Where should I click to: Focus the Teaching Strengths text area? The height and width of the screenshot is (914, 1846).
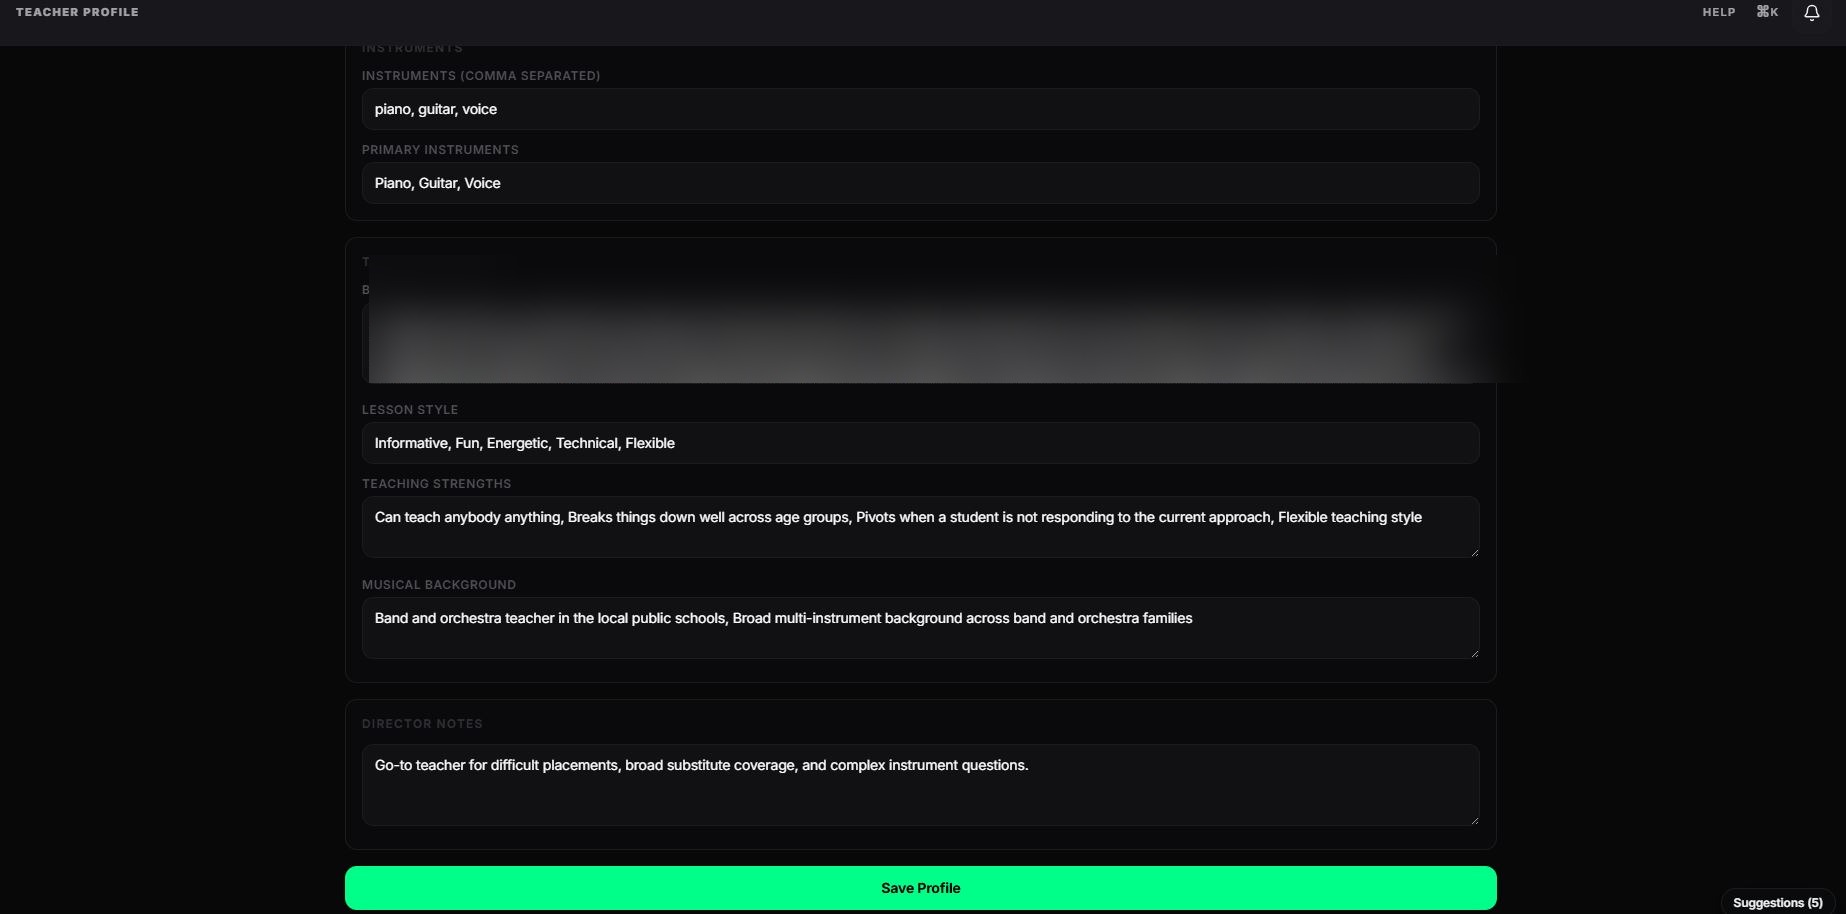[920, 527]
